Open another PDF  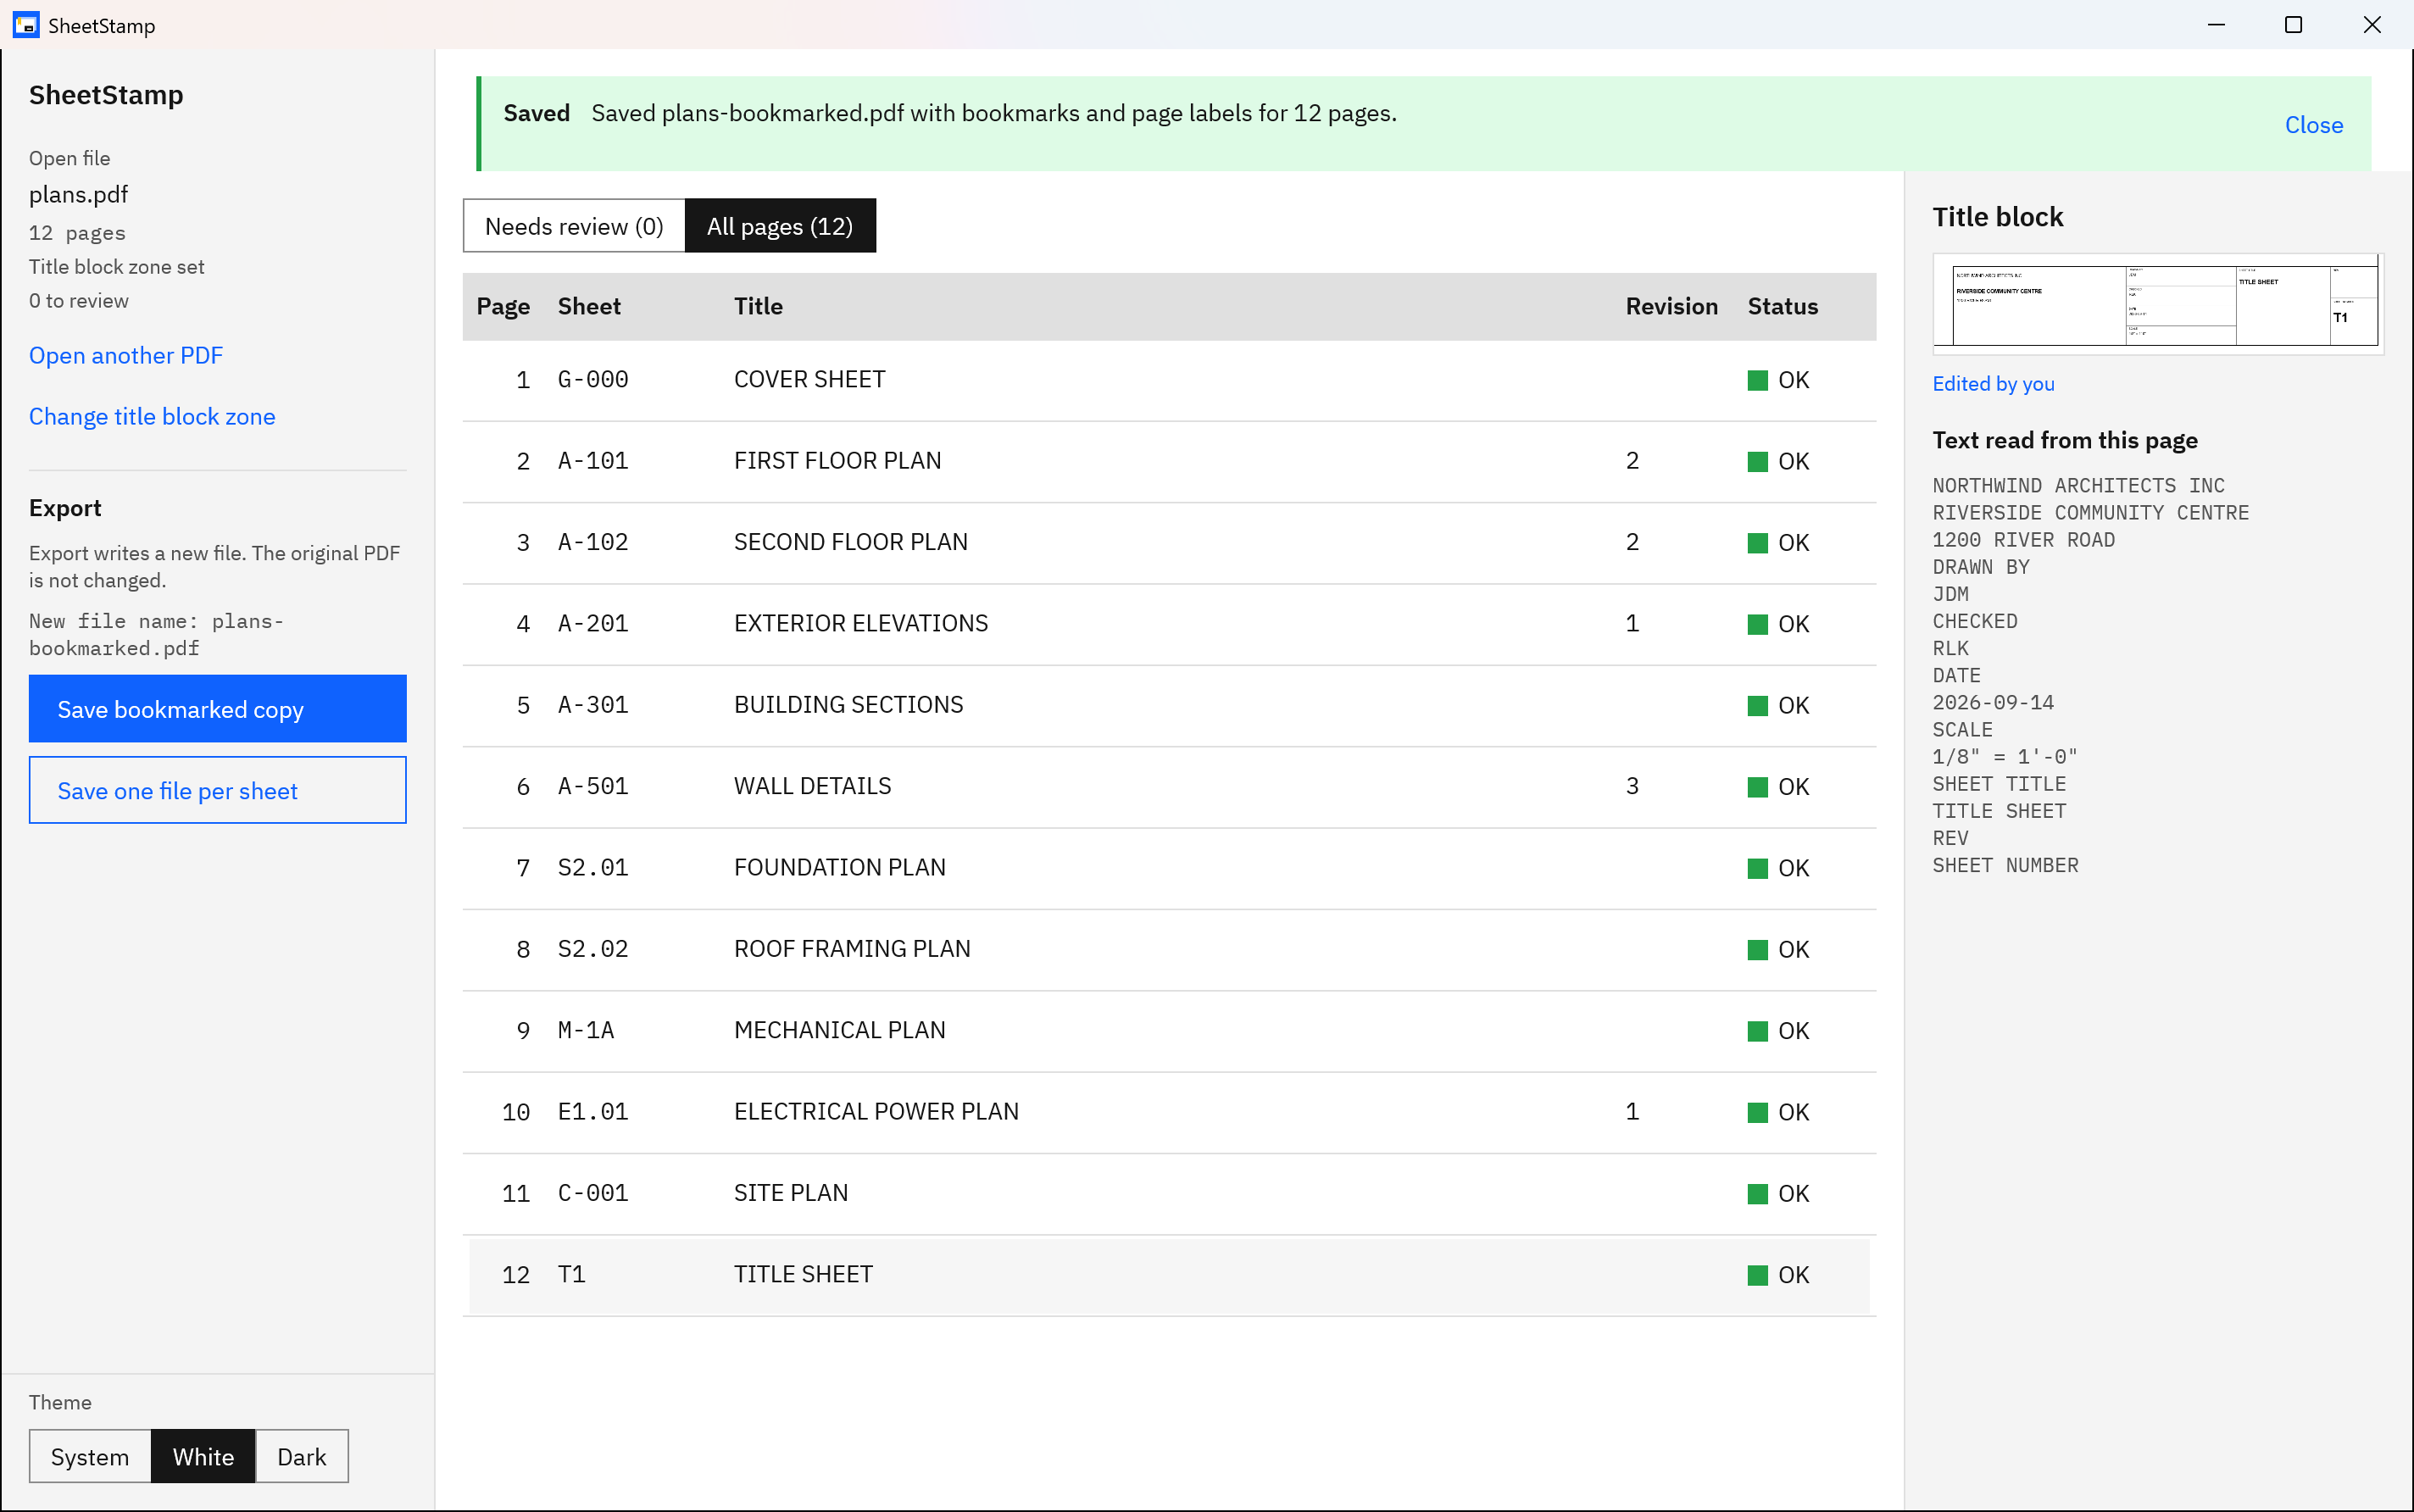pyautogui.click(x=126, y=355)
